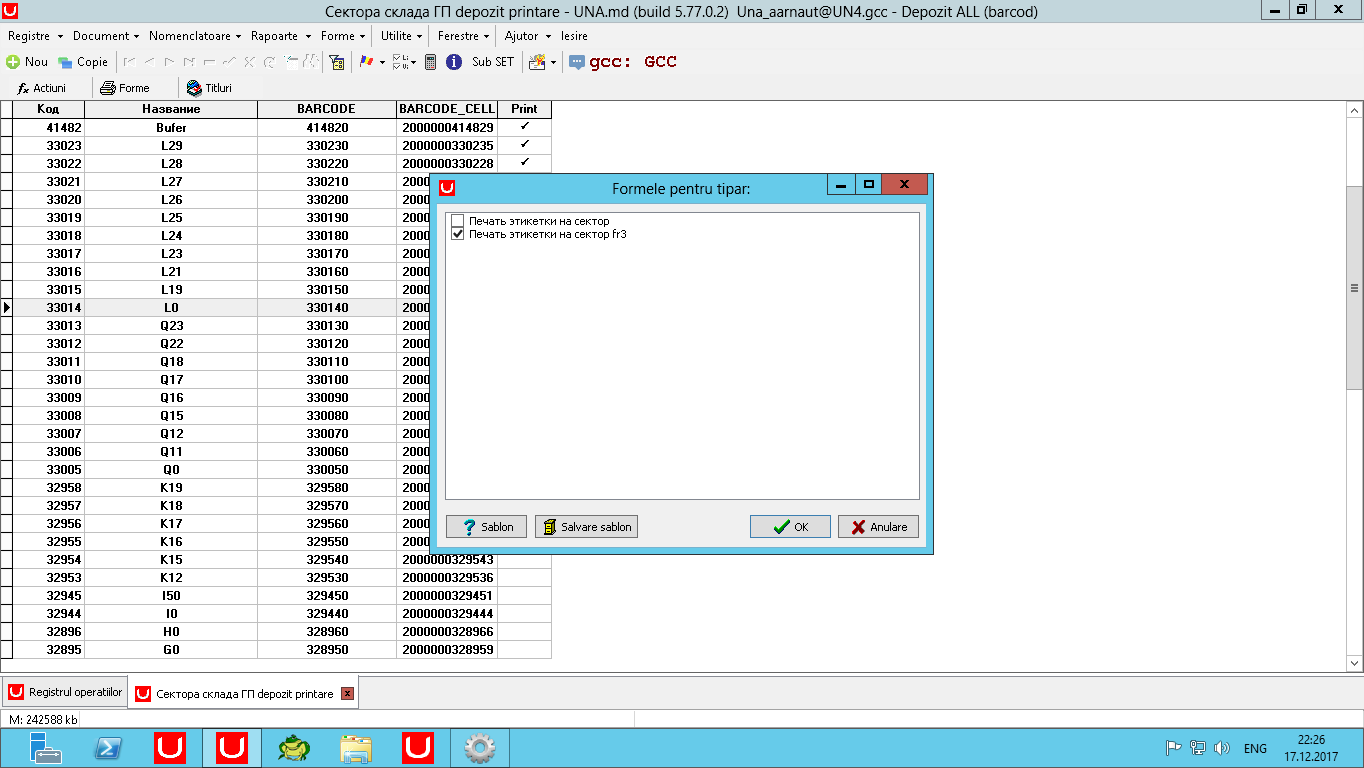Click the Forme printer button
Screen dimensions: 1364x768
pyautogui.click(x=125, y=88)
